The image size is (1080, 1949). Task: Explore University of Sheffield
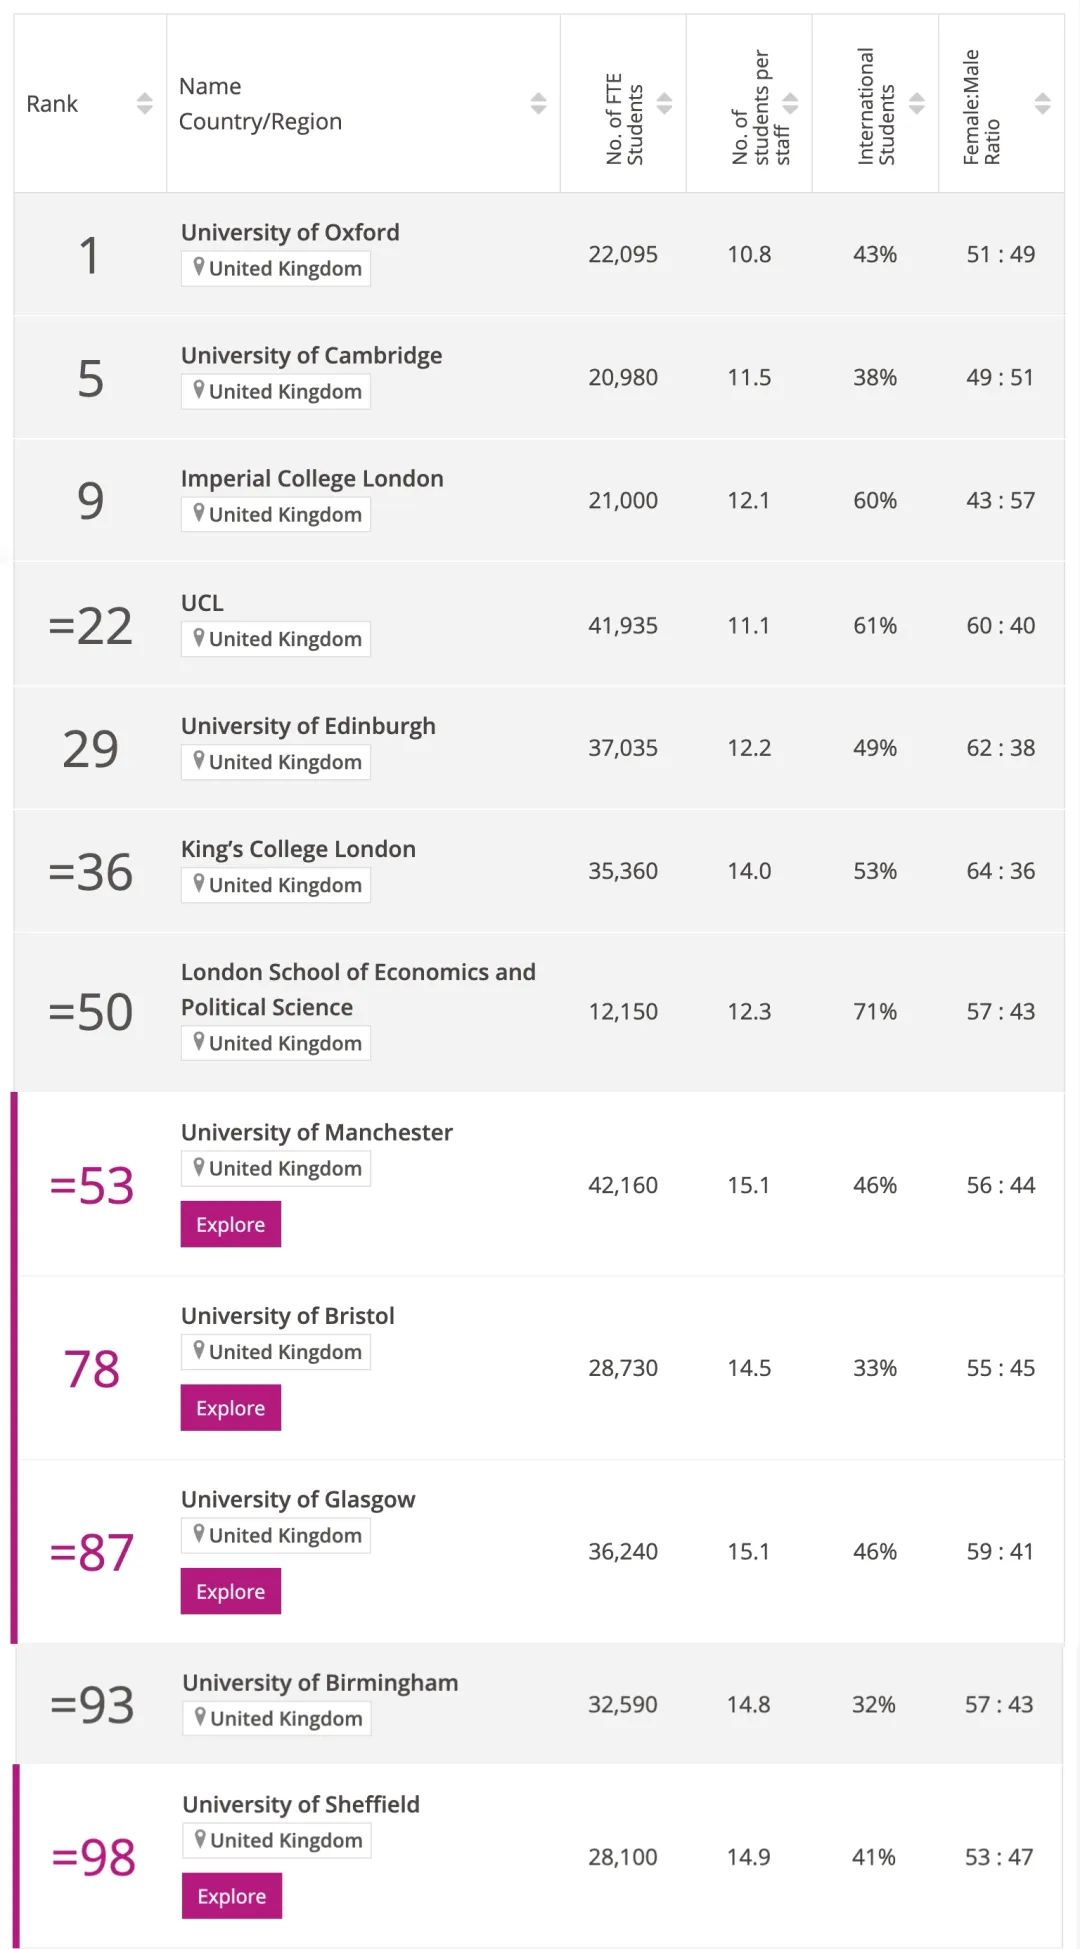(x=232, y=1895)
